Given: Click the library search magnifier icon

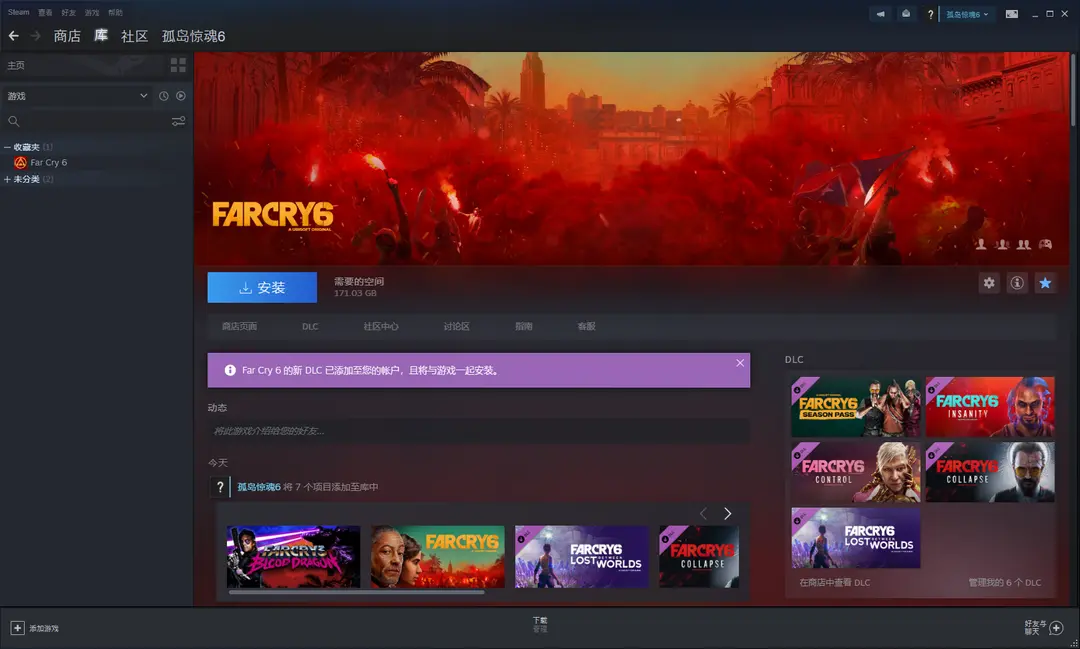Looking at the screenshot, I should point(14,121).
